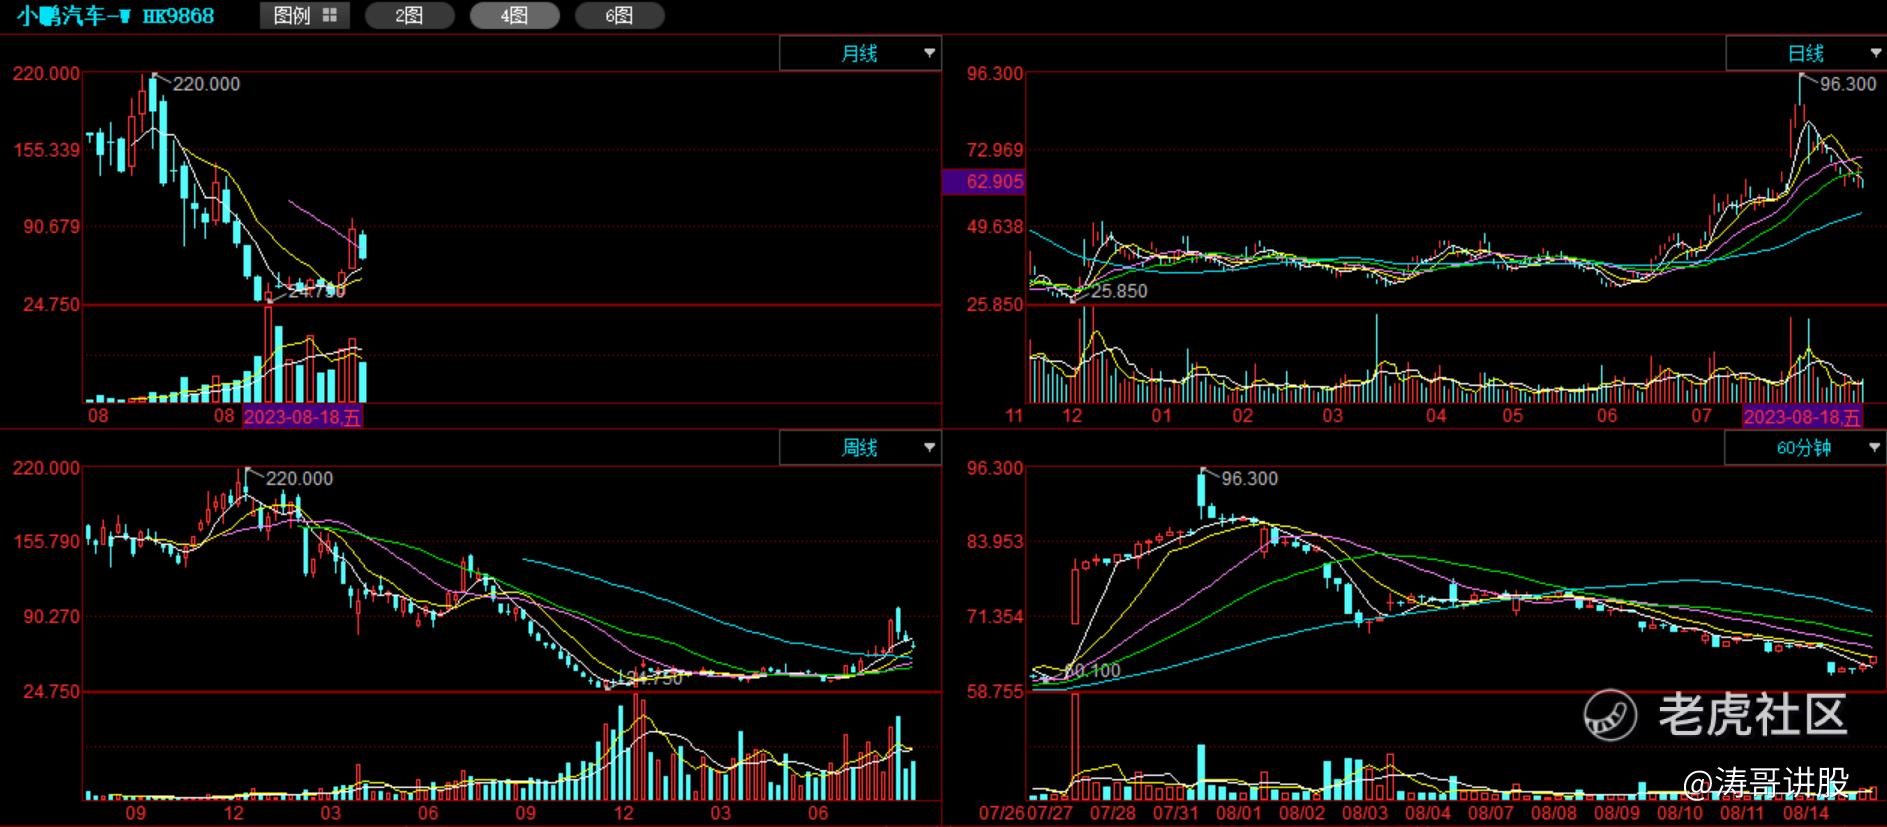
Task: Click the 49.638 price label on daily axis
Action: (x=995, y=226)
